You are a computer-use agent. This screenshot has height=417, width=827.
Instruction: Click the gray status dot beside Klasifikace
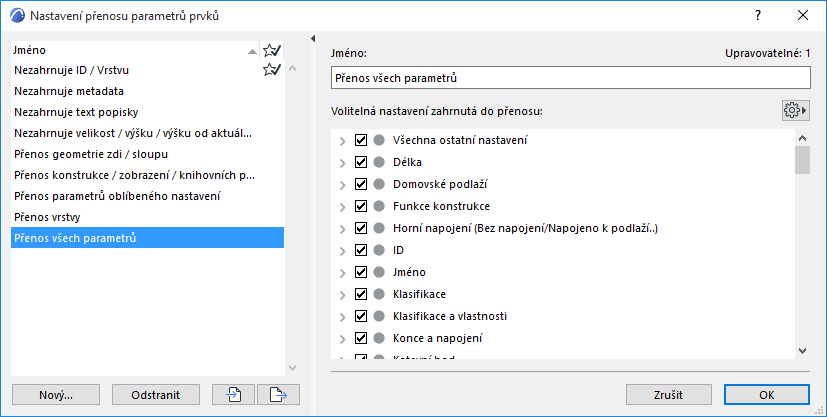click(x=379, y=294)
